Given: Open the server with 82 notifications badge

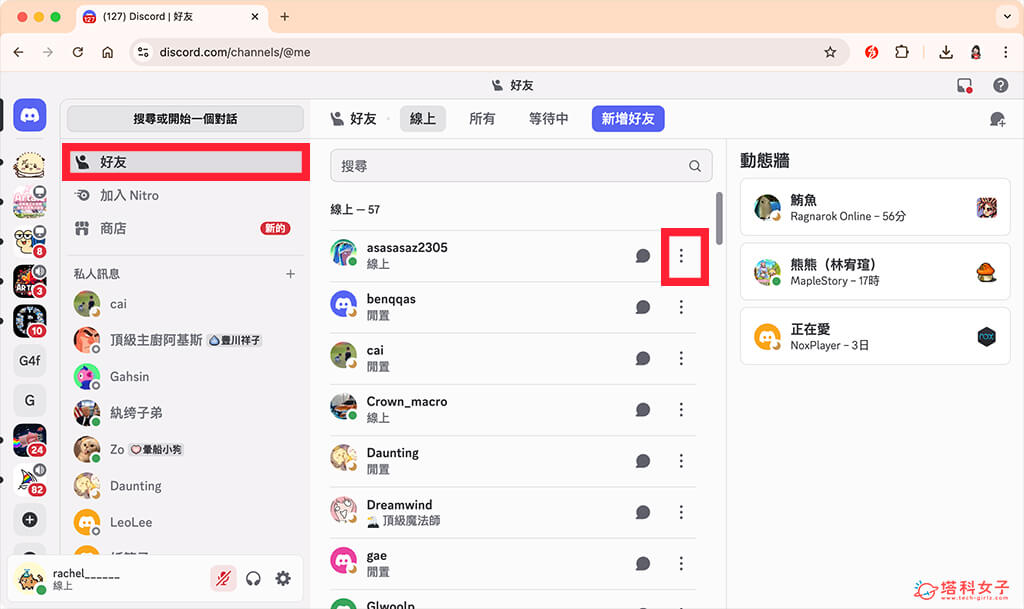Looking at the screenshot, I should click(x=29, y=480).
